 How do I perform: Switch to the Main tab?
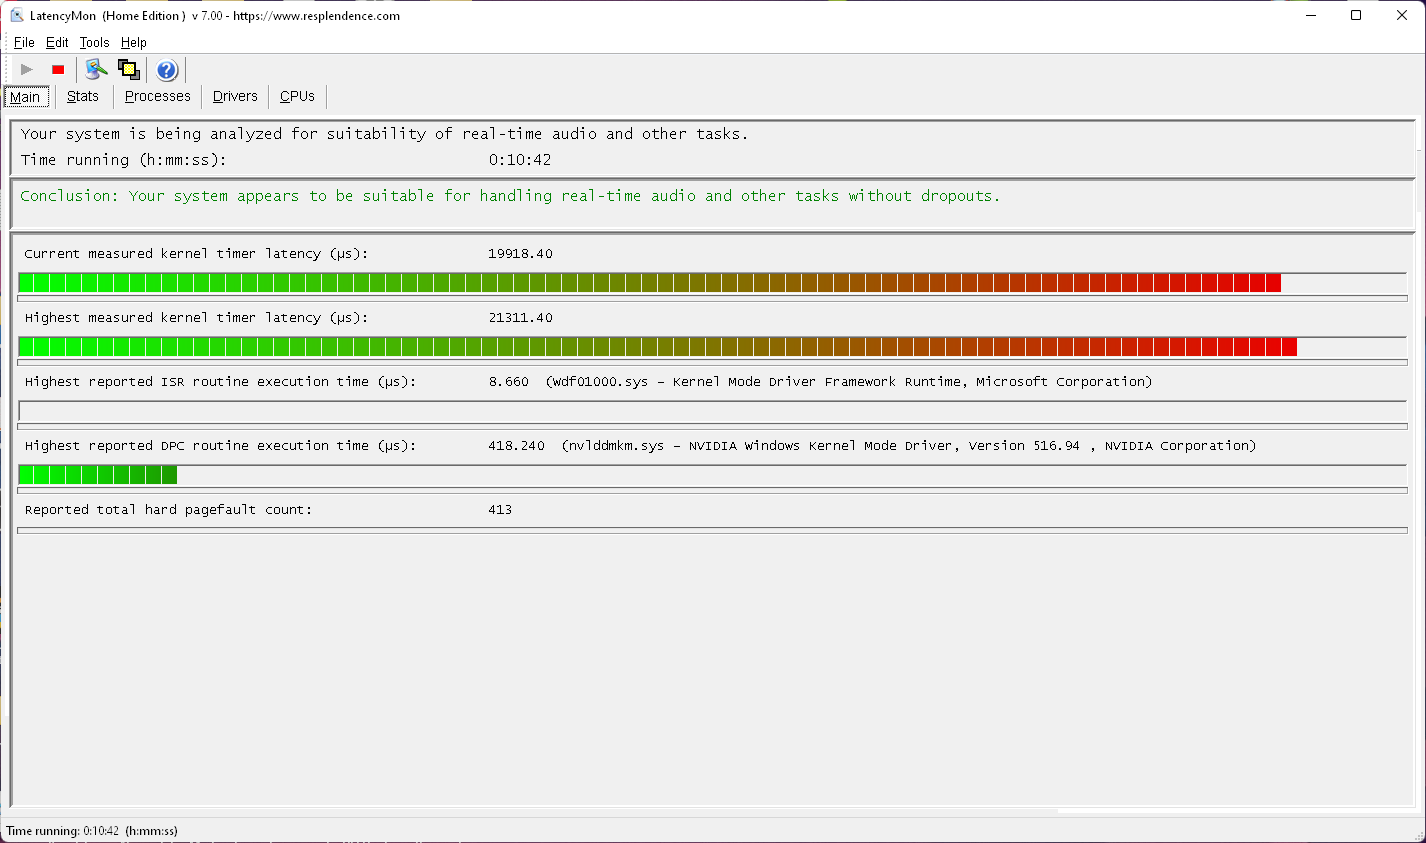[x=26, y=97]
